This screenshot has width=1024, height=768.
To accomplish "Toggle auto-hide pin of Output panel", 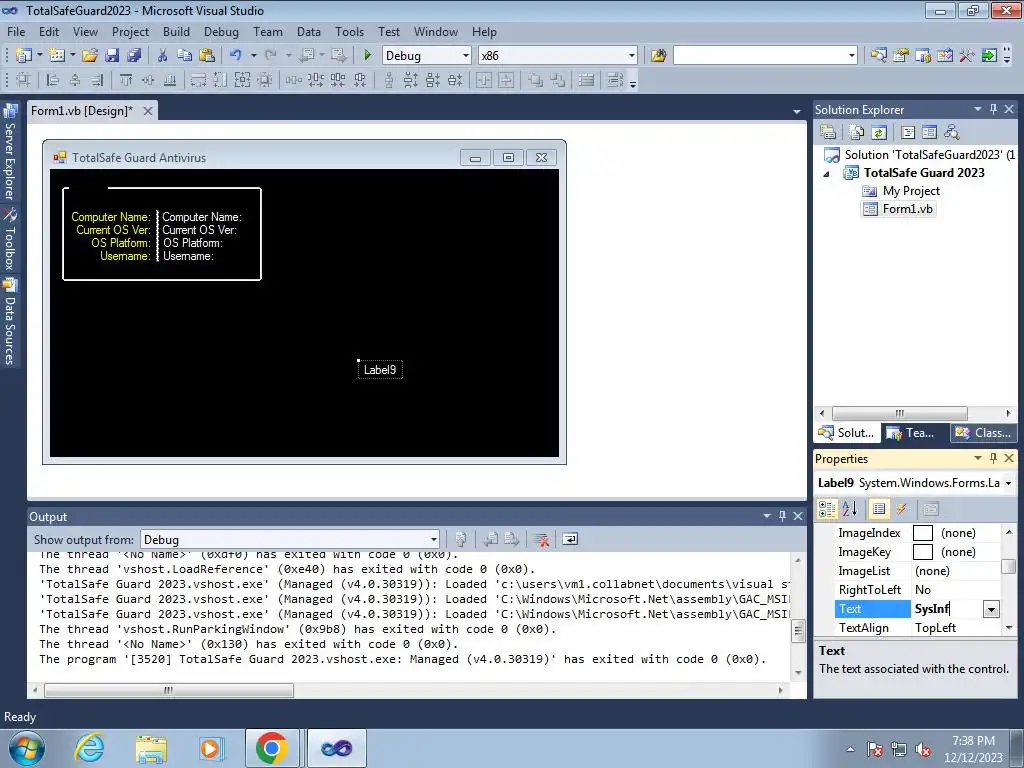I will (782, 516).
